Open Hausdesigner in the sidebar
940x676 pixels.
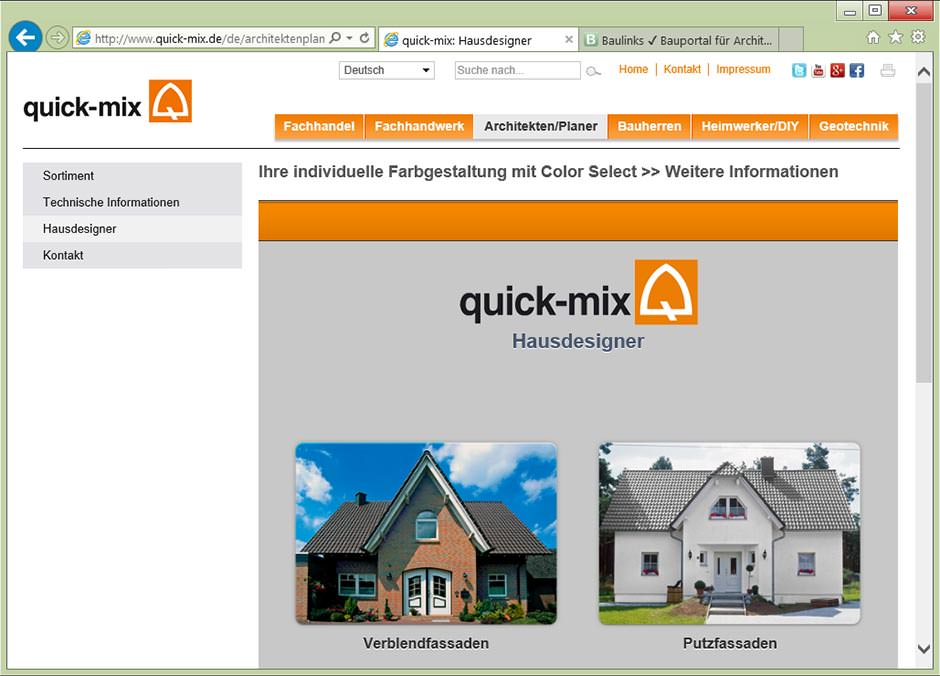pos(132,228)
